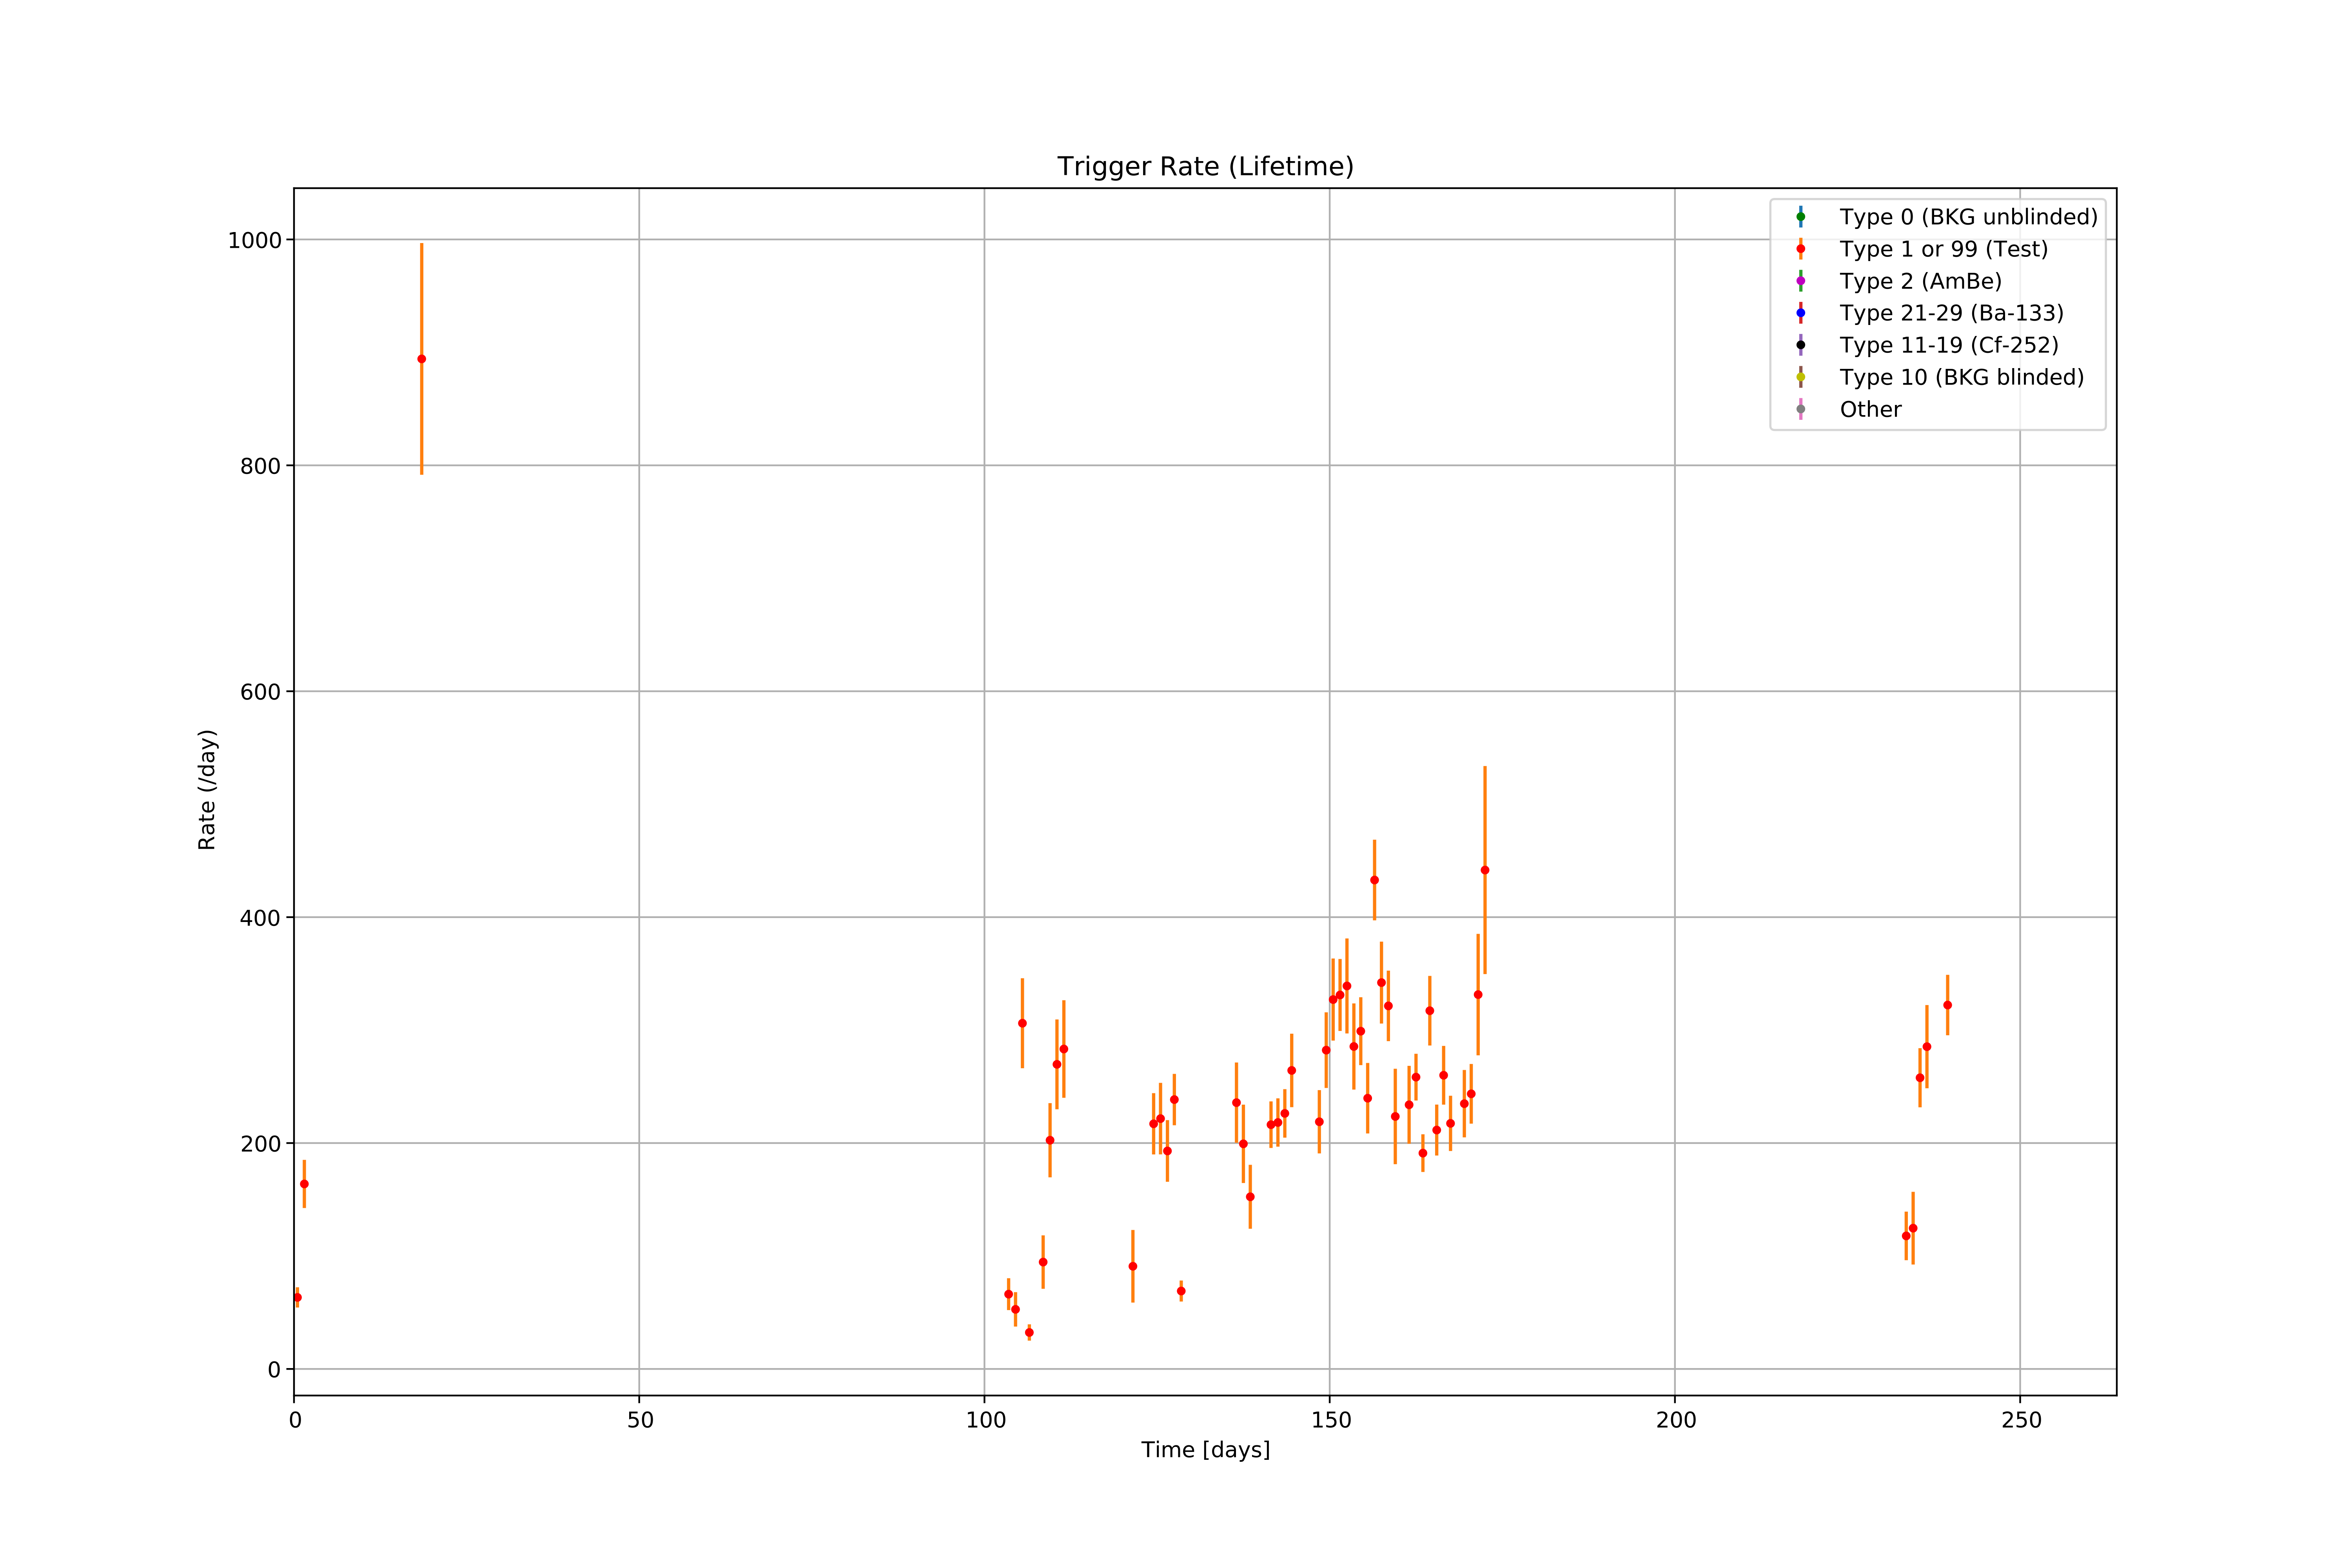Click the magenta AmBe legend marker
The image size is (2352, 1568).
point(1801,281)
